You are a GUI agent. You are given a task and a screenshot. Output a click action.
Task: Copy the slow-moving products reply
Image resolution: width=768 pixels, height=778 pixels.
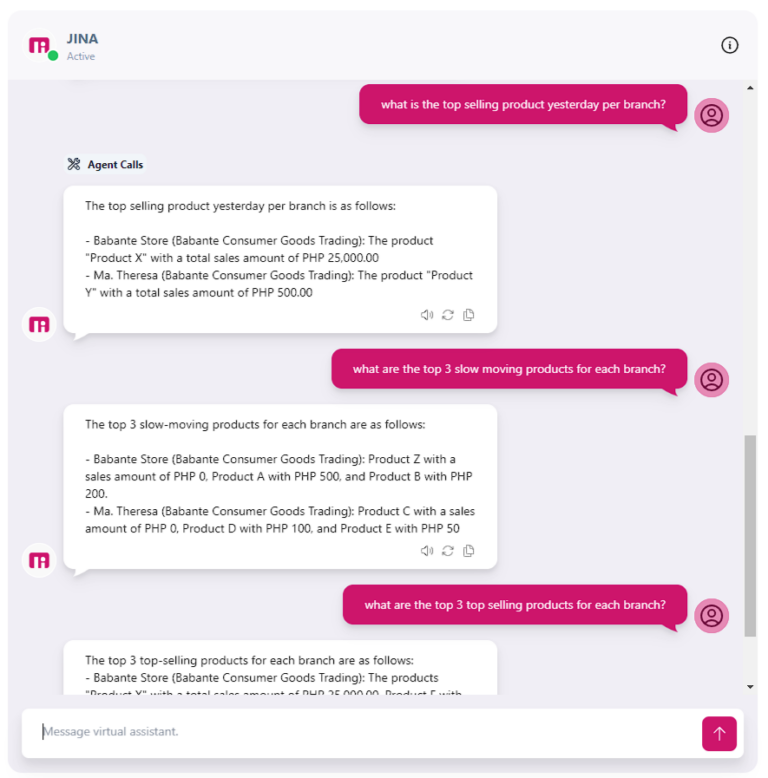pos(468,551)
